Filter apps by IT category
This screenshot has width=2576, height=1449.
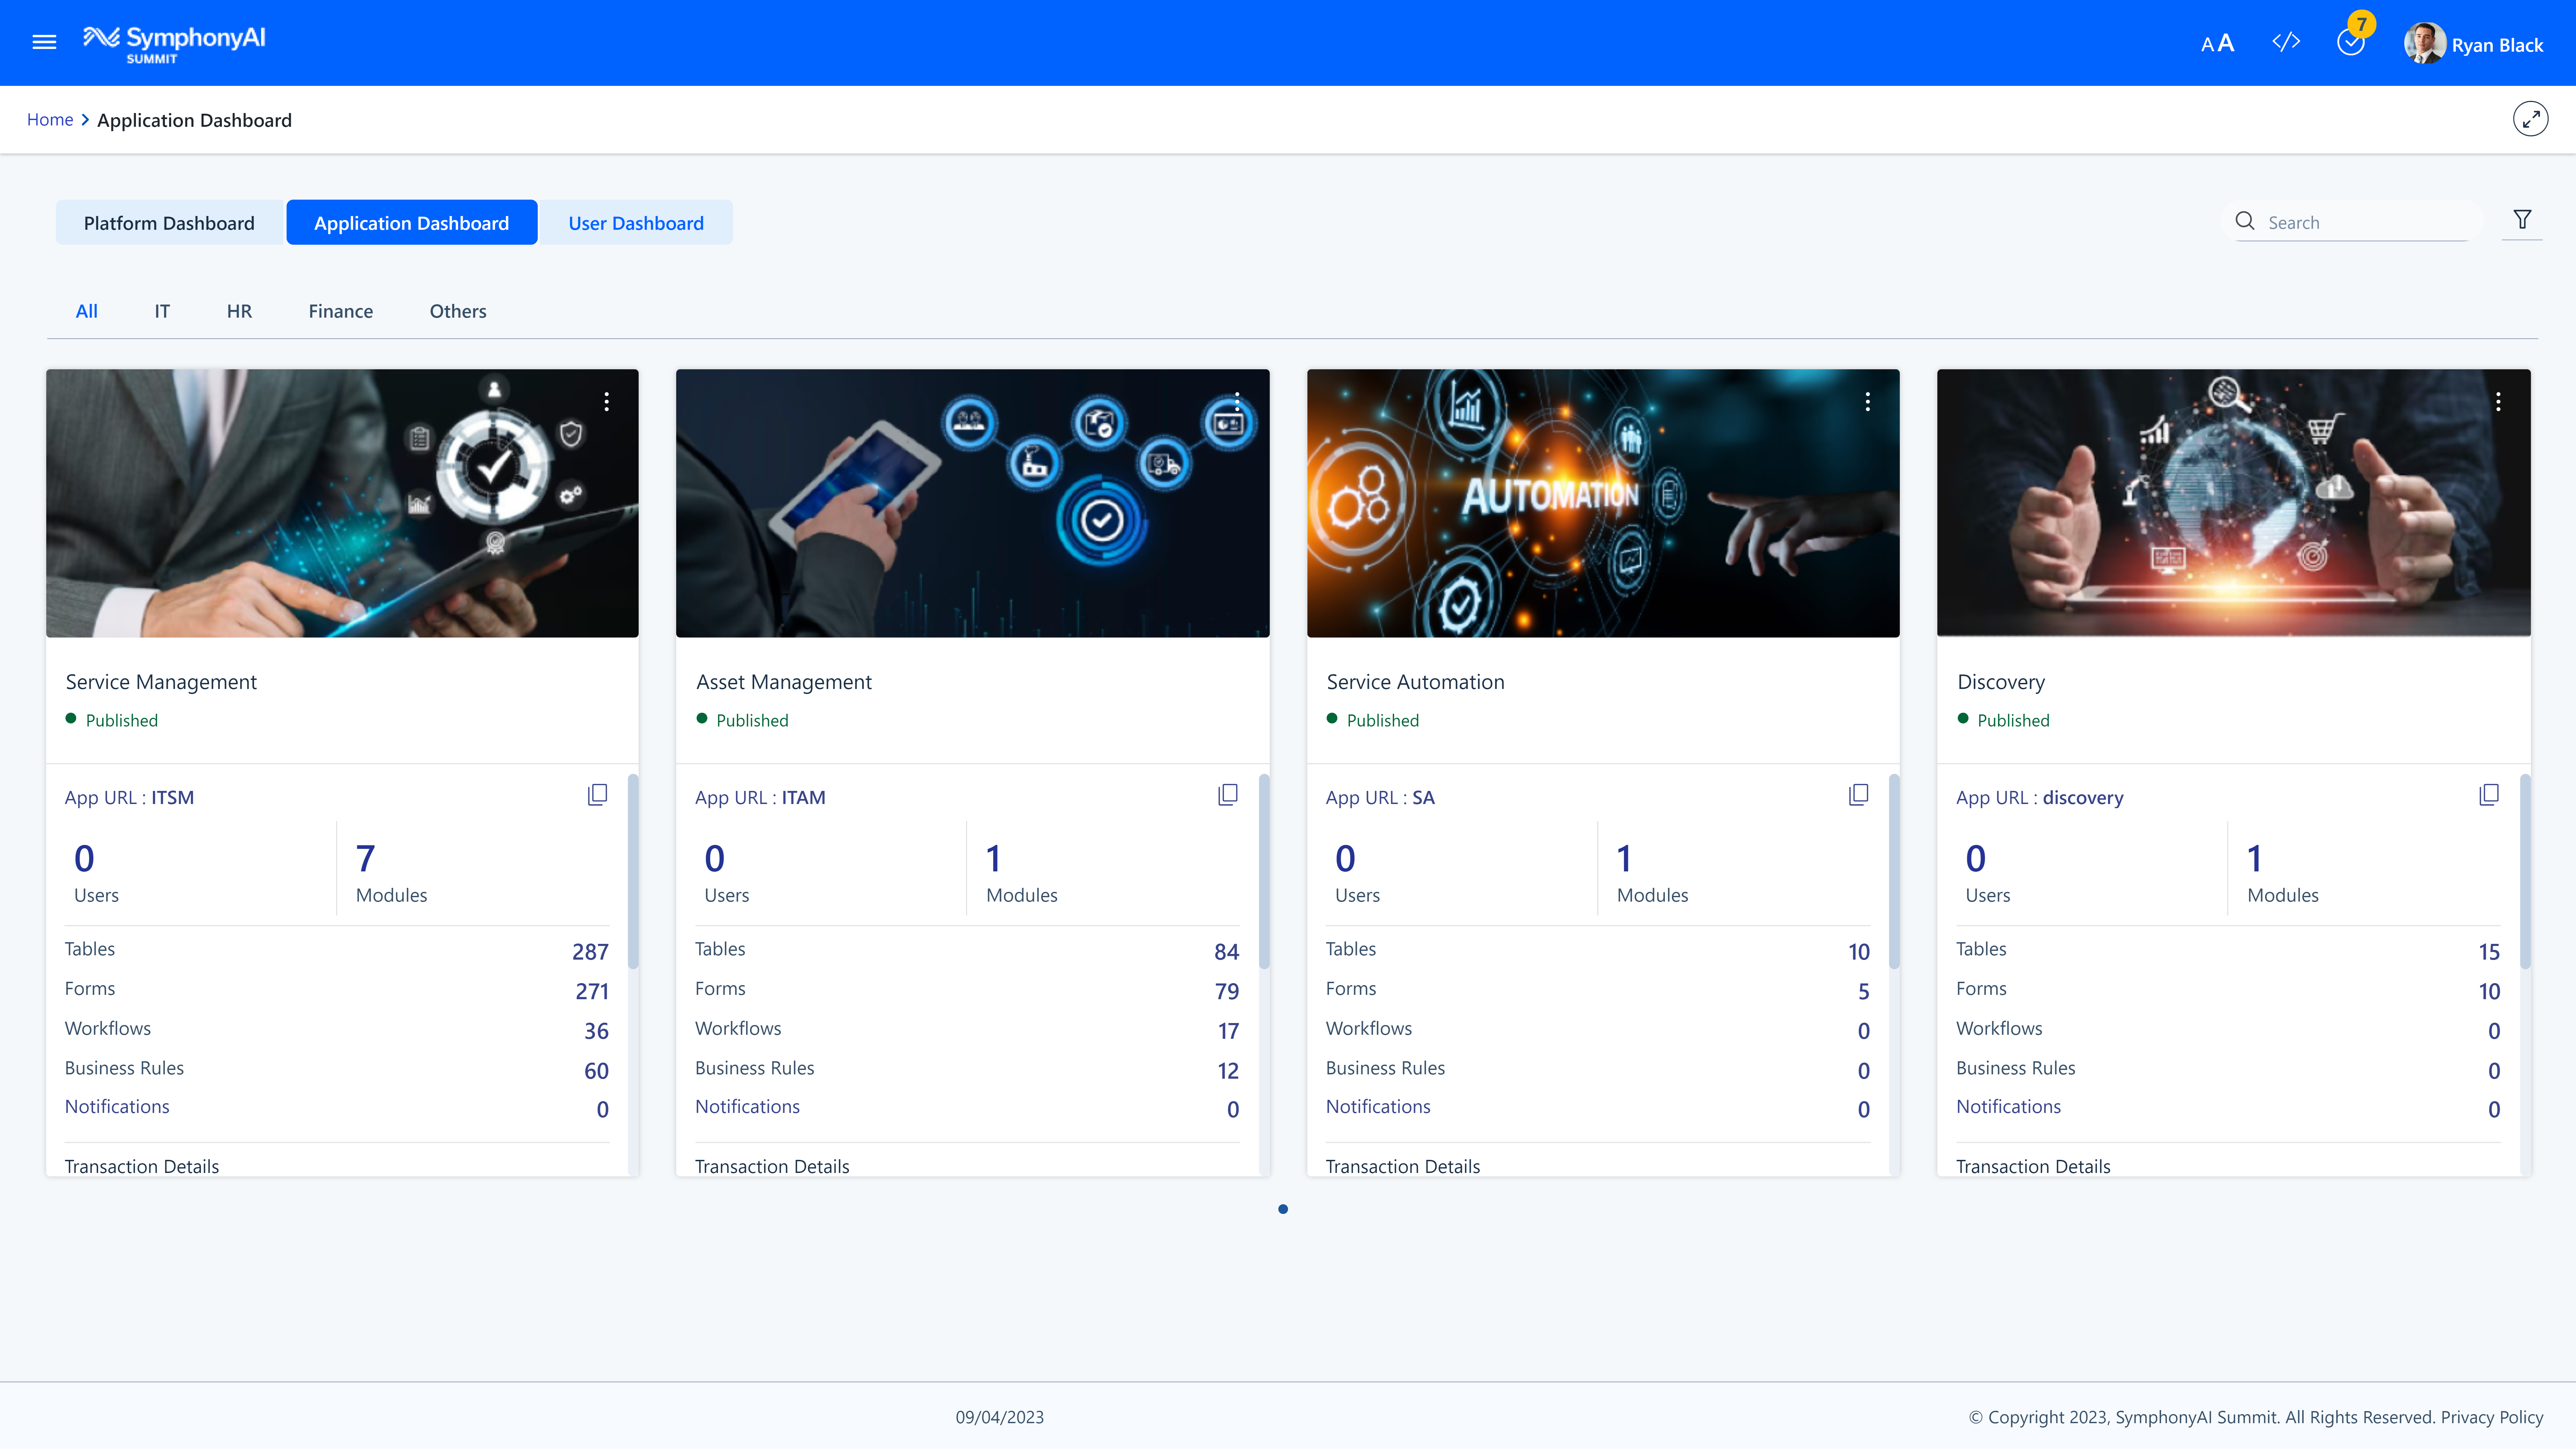[162, 311]
